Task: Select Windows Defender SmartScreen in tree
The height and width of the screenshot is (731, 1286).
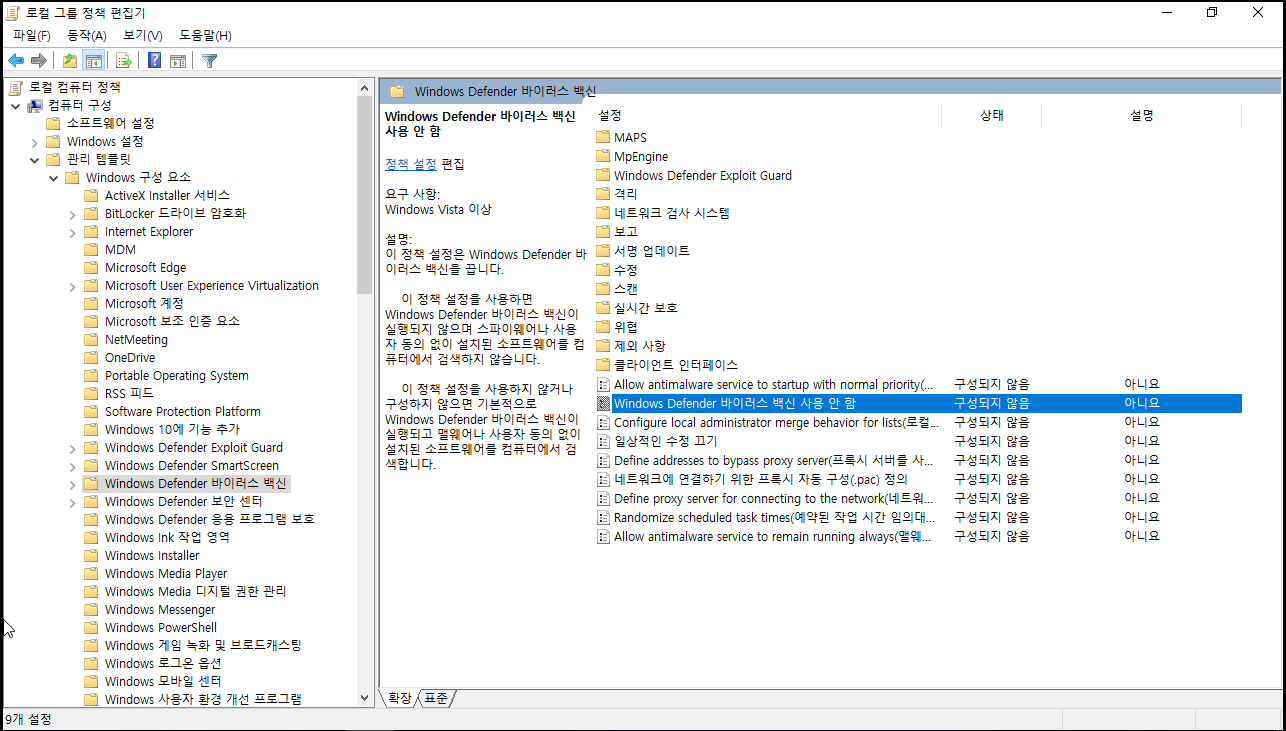Action: pyautogui.click(x=192, y=466)
